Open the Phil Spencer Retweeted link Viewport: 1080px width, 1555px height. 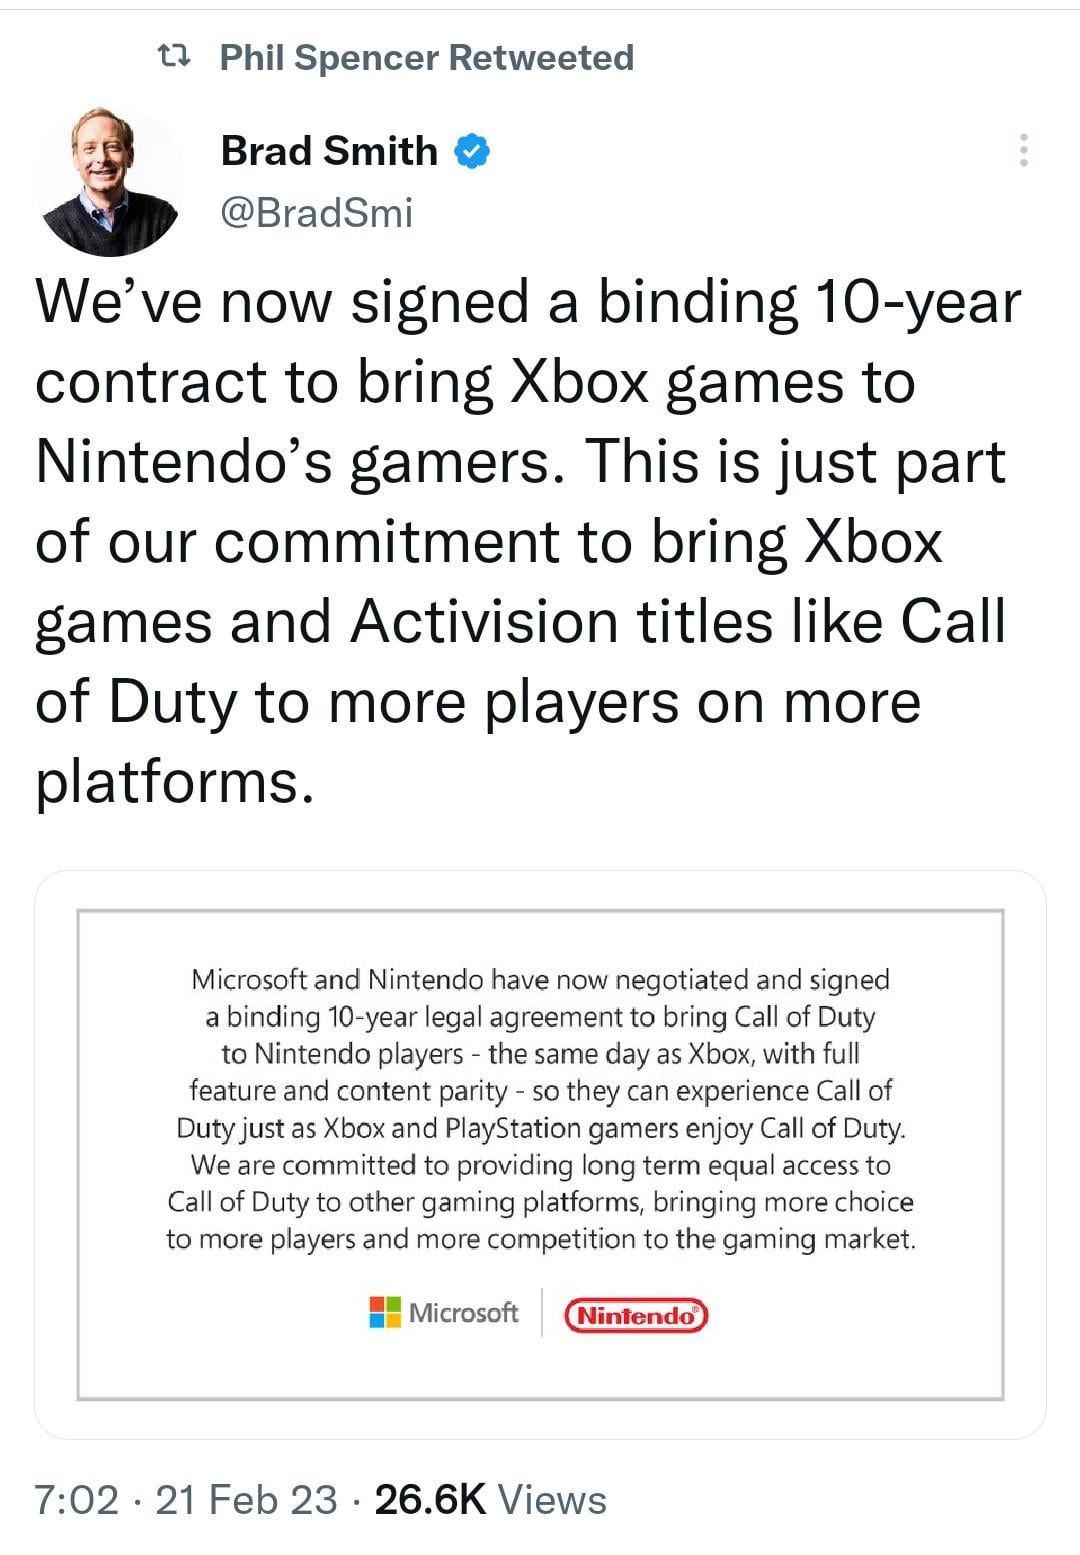pos(426,58)
